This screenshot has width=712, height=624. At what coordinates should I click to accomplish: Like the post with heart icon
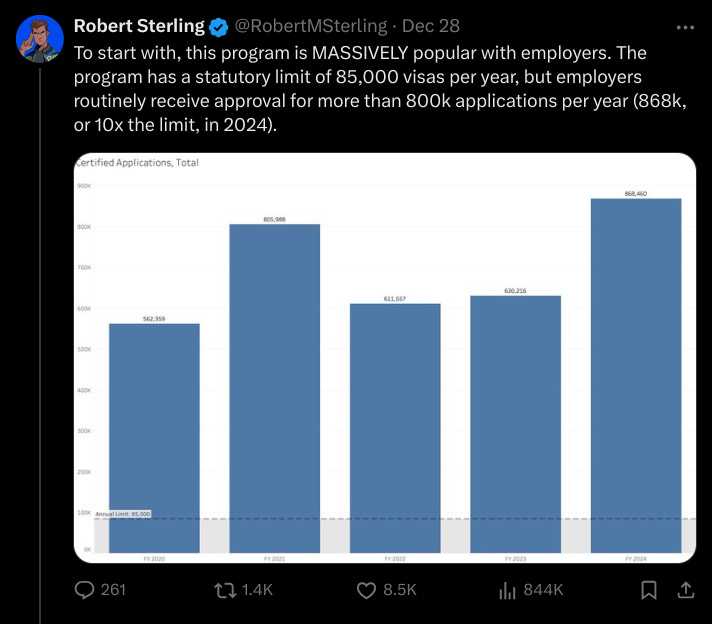(x=366, y=590)
